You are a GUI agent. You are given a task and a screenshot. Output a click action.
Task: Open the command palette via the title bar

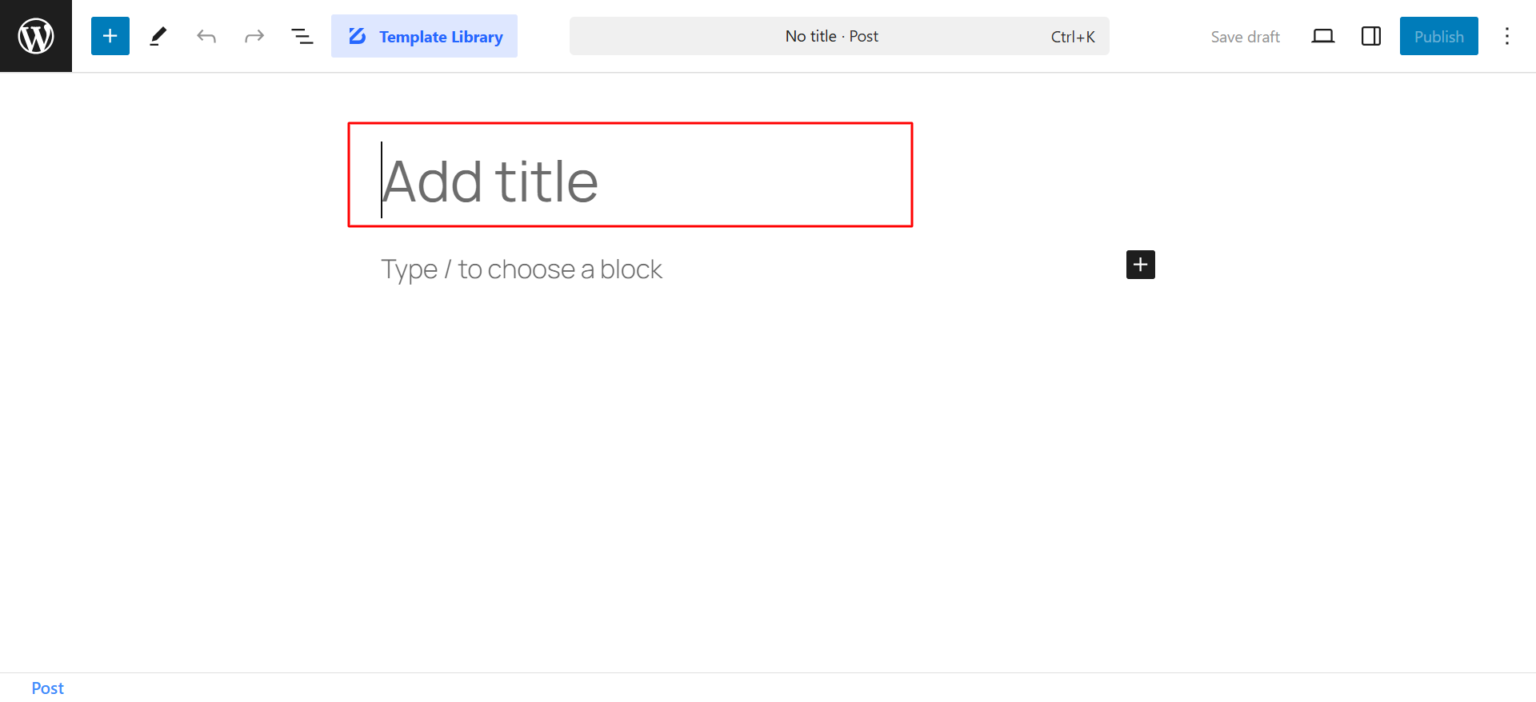[x=838, y=35]
